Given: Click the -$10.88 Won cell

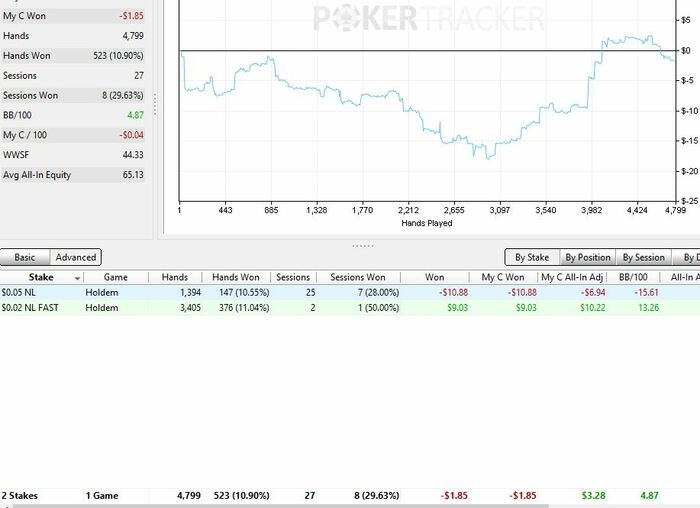Looking at the screenshot, I should pos(453,293).
